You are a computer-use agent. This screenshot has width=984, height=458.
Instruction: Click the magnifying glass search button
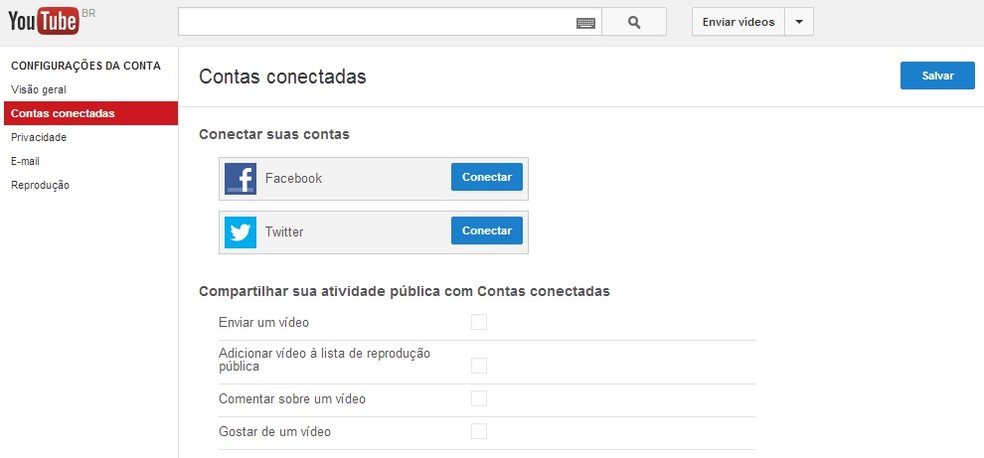tap(634, 22)
